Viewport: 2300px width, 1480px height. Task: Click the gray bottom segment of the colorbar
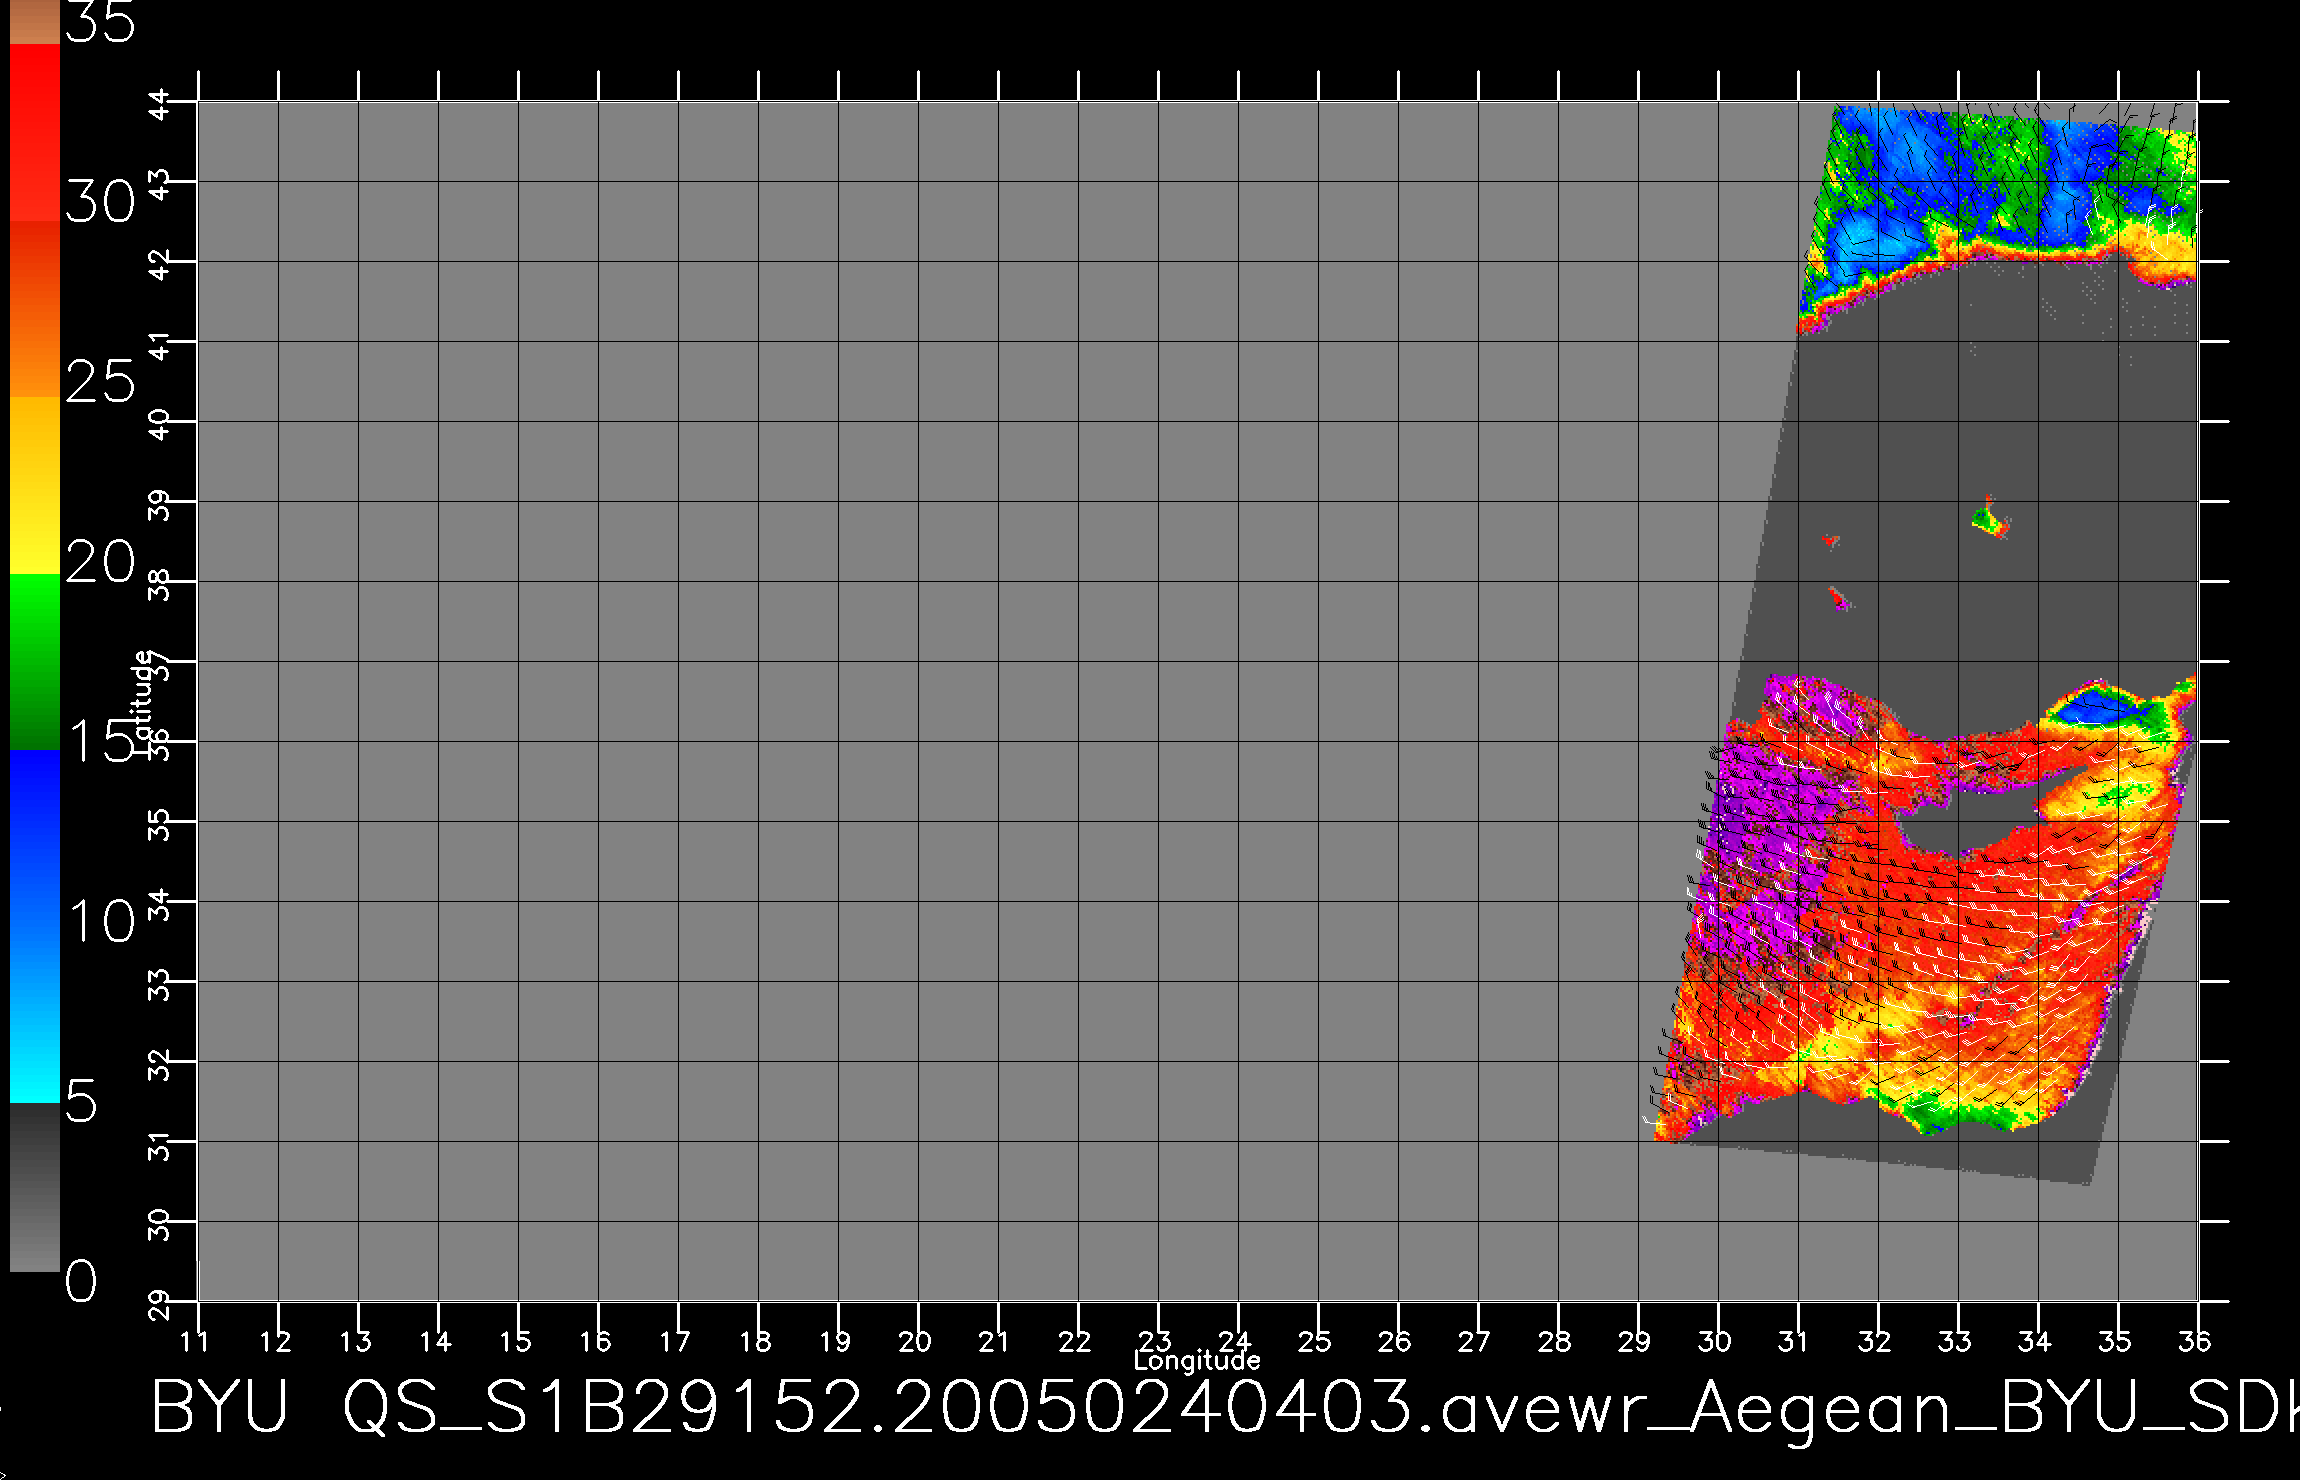[x=35, y=1187]
